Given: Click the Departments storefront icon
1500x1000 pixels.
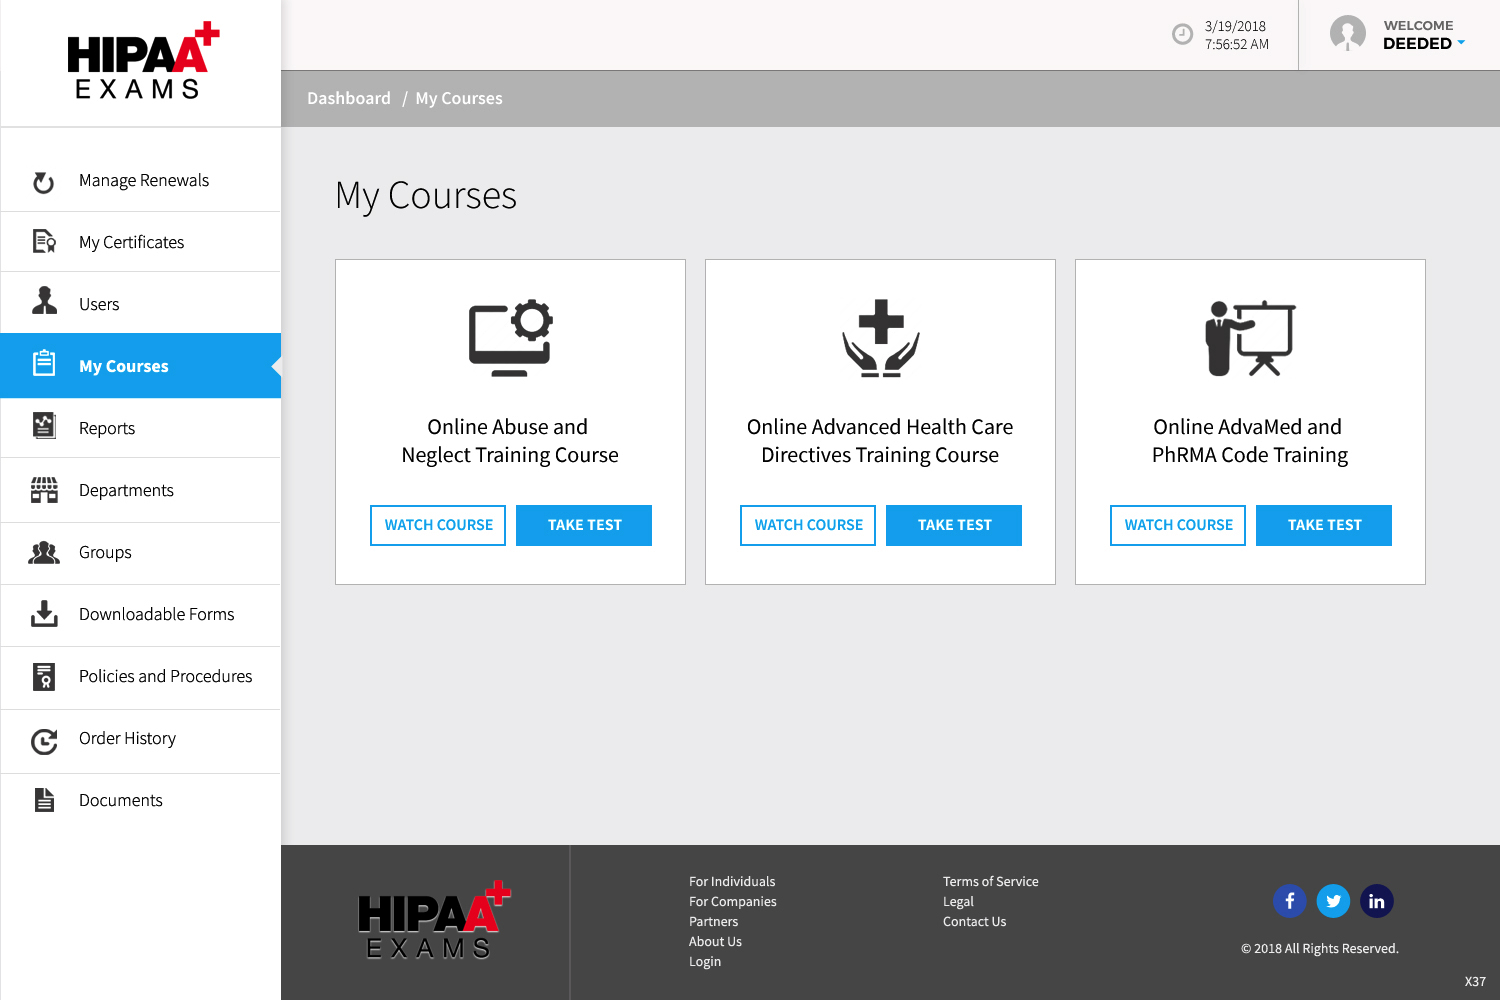Looking at the screenshot, I should 44,489.
